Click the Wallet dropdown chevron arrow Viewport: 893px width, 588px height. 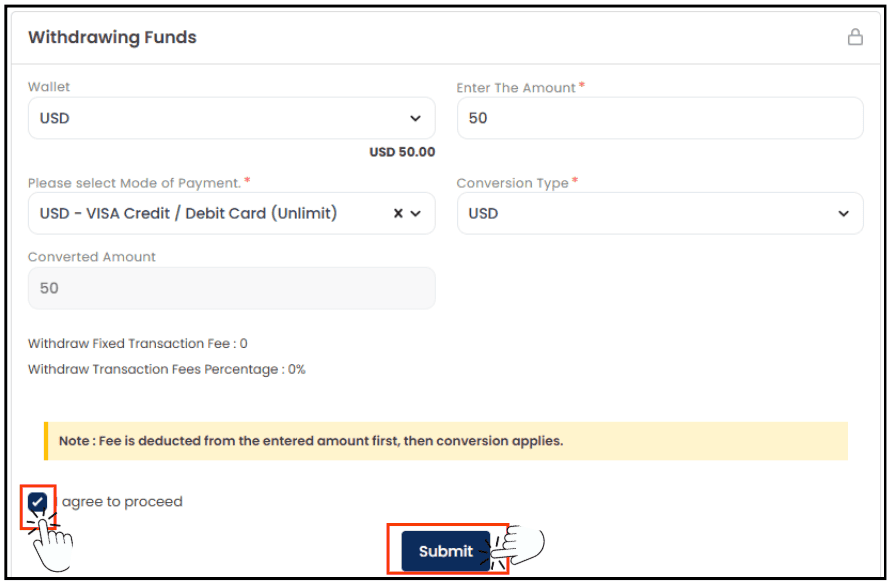pos(415,118)
